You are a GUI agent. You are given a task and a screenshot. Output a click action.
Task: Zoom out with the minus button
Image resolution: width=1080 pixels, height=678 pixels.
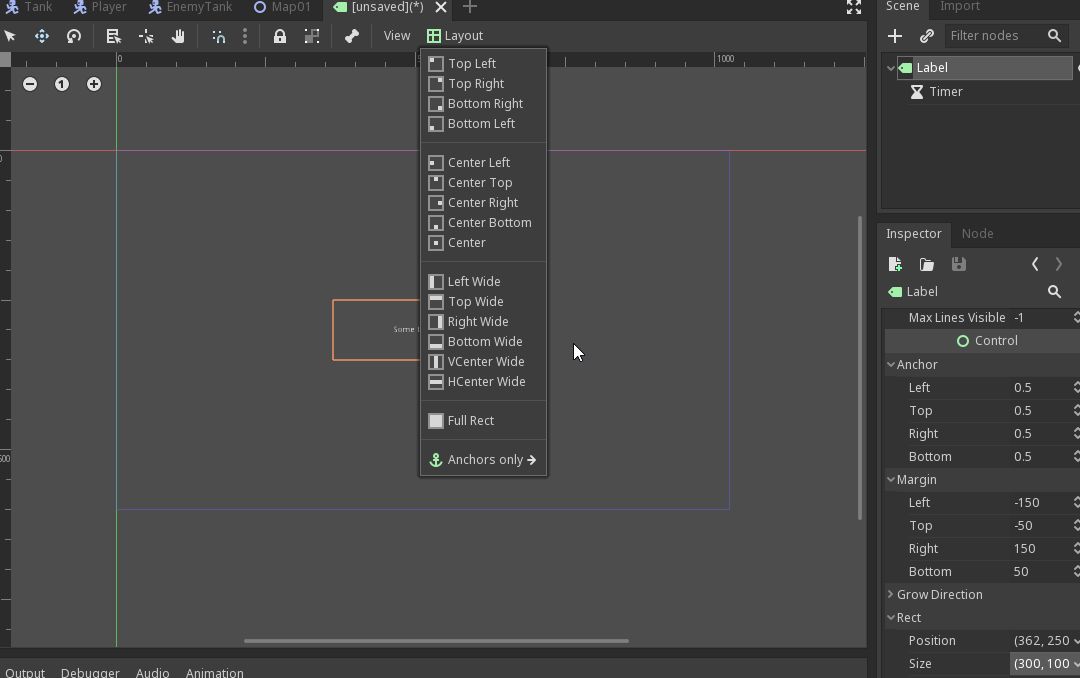30,84
